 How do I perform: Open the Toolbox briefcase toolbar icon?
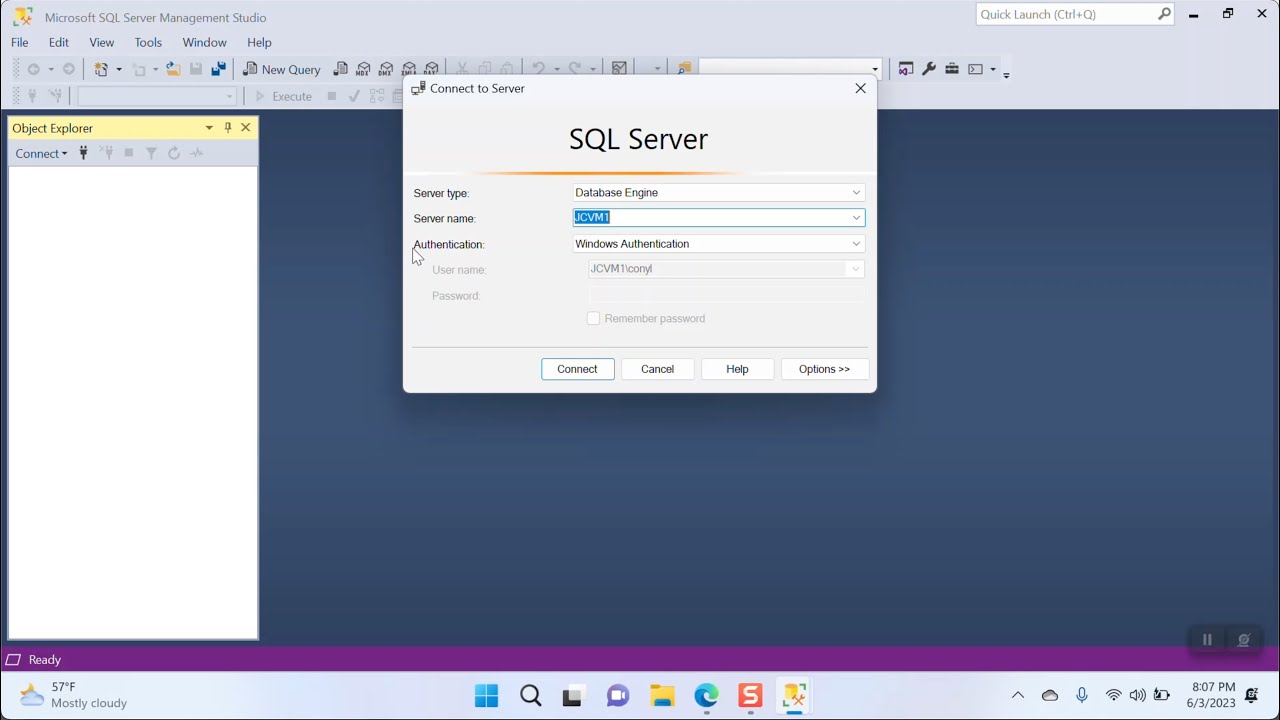pos(952,69)
